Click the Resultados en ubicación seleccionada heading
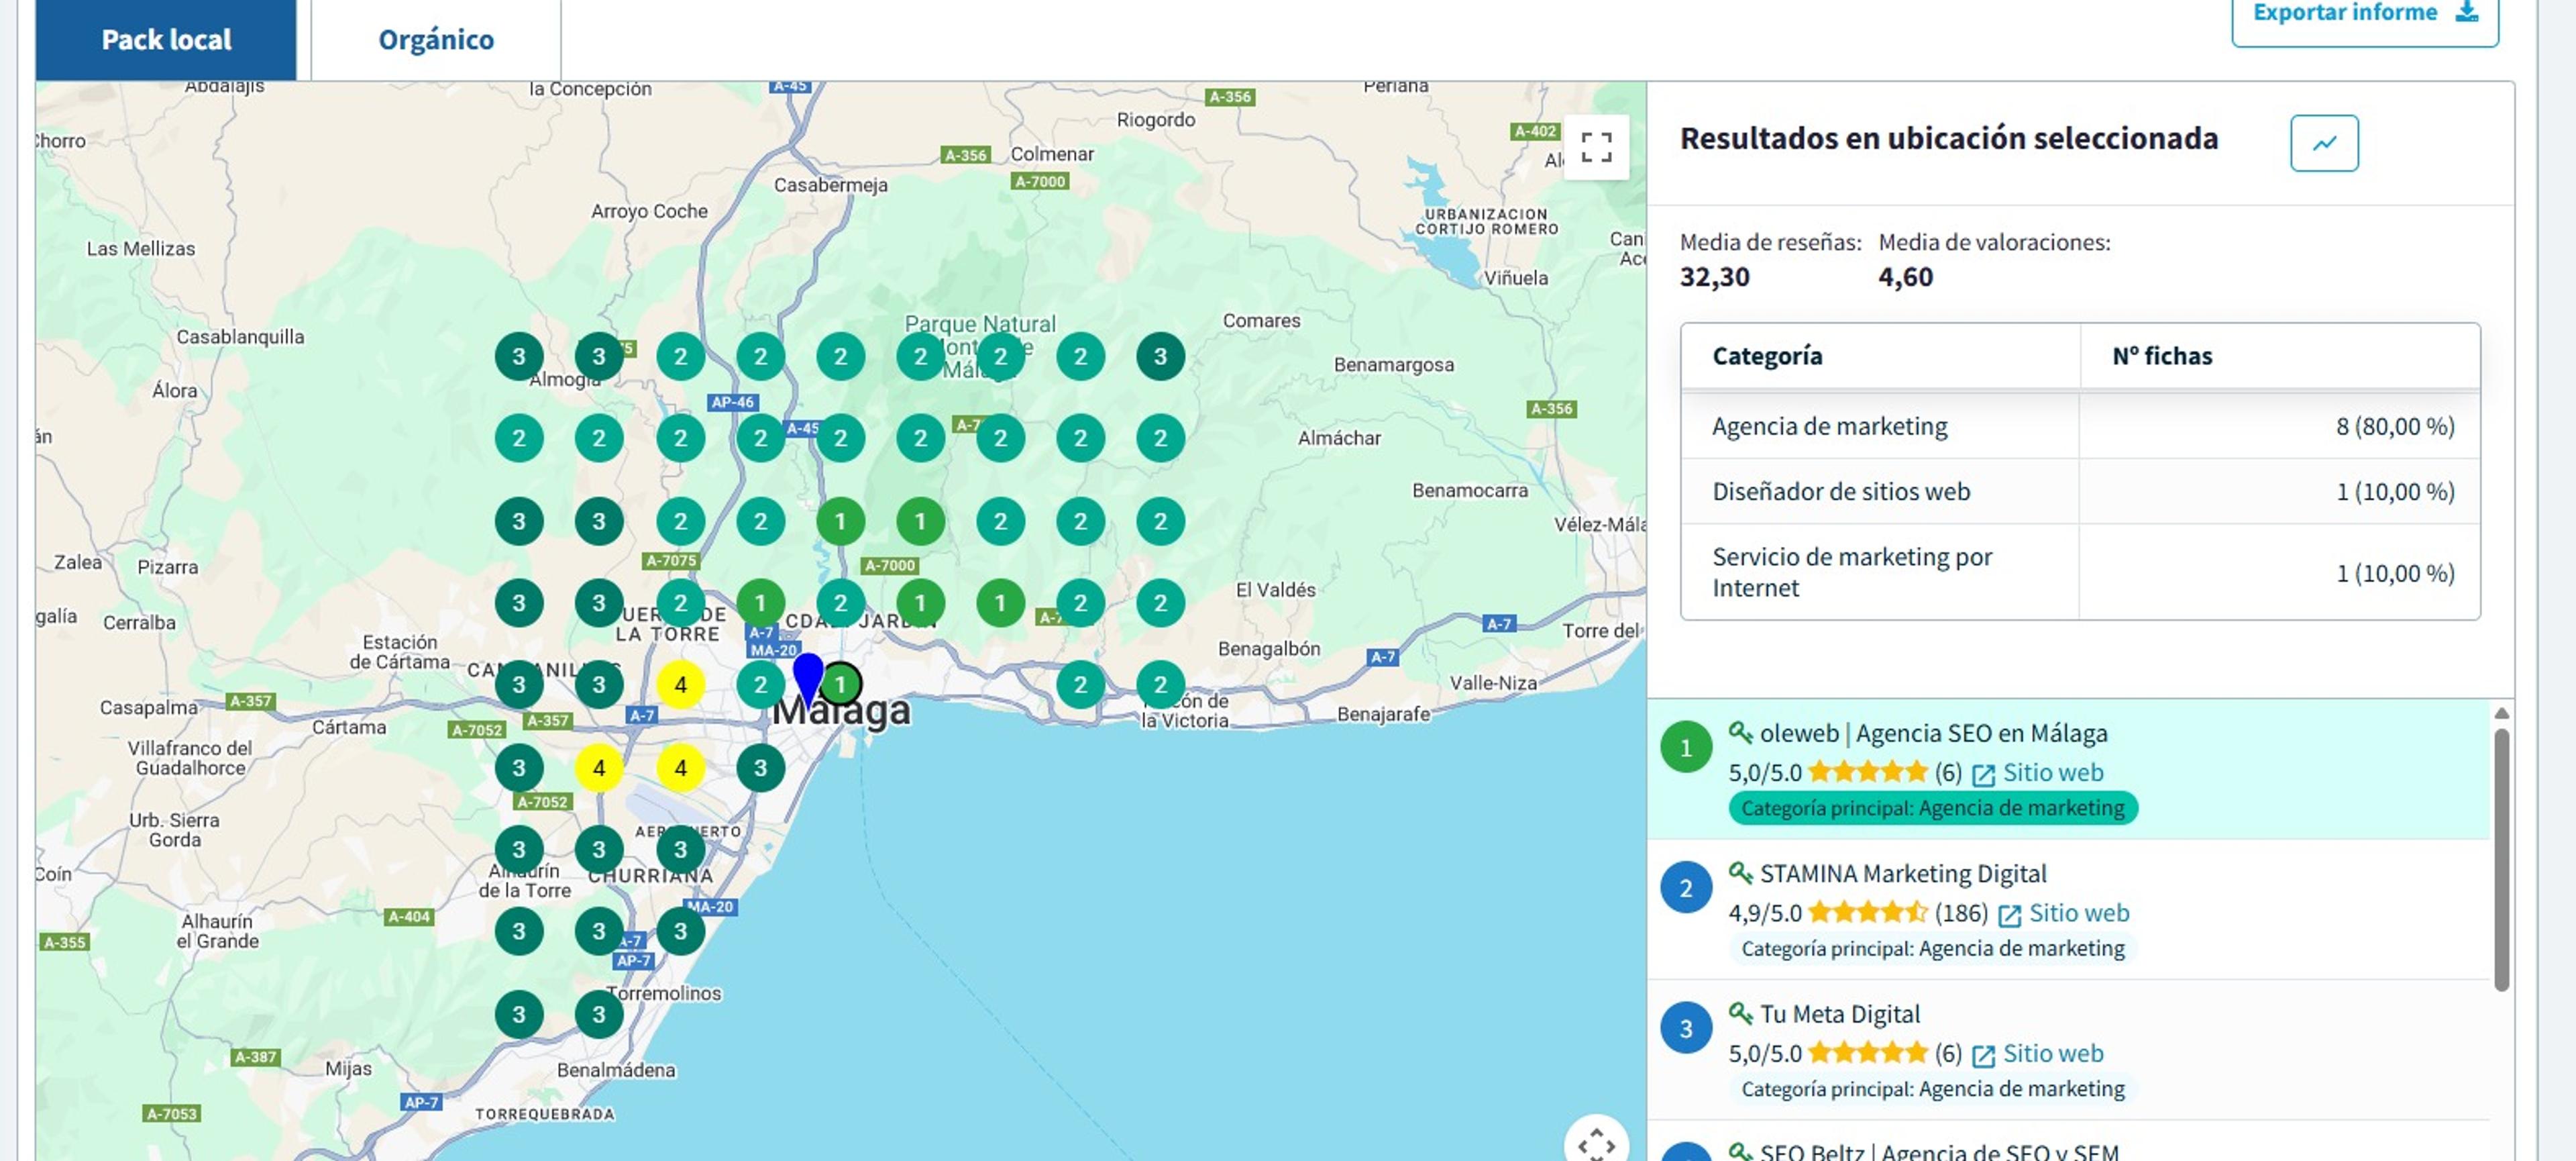This screenshot has height=1161, width=2576. pyautogui.click(x=1948, y=138)
